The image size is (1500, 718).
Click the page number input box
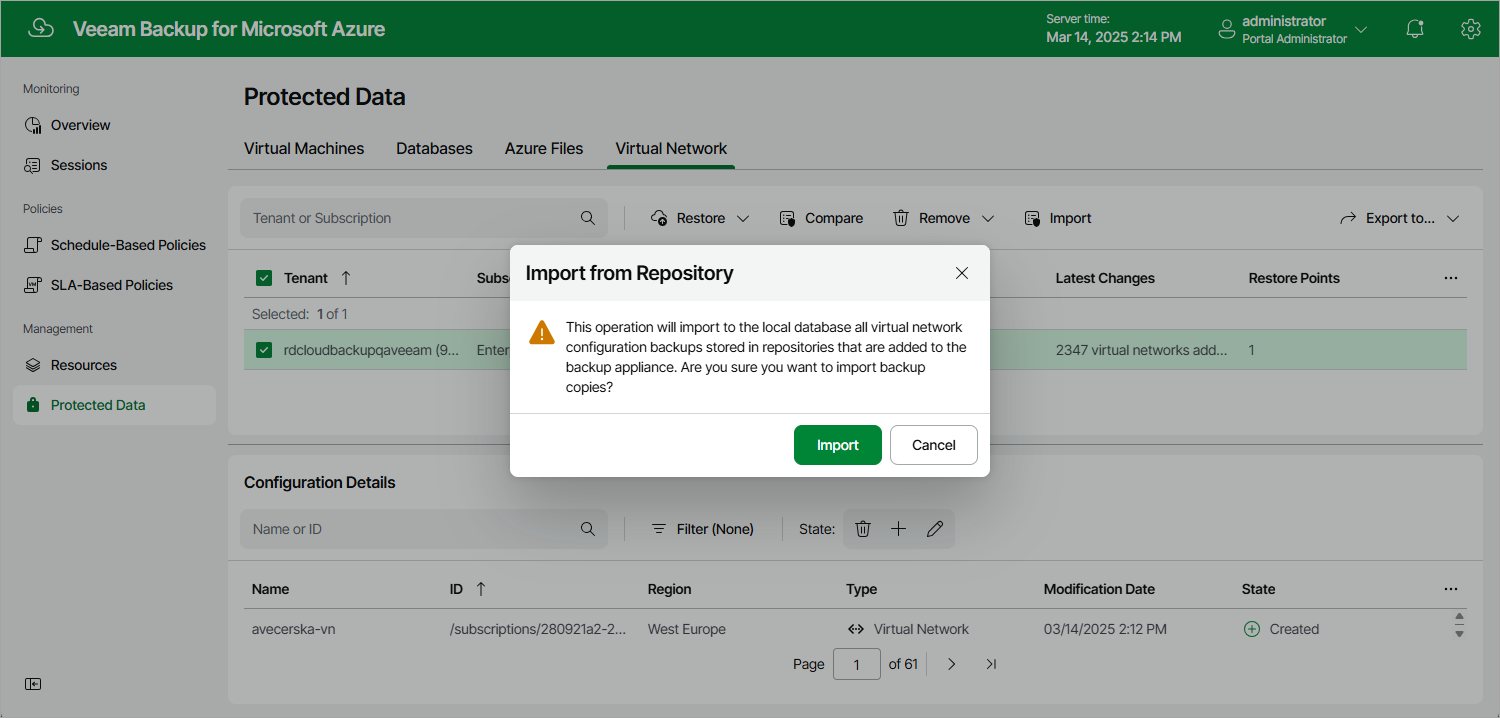857,664
